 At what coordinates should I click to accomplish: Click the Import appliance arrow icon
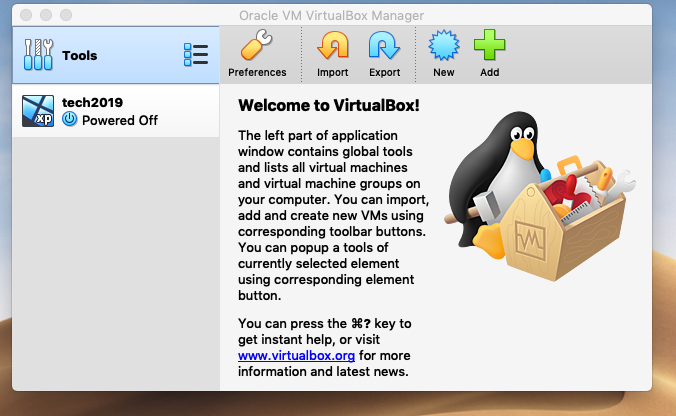pos(332,45)
